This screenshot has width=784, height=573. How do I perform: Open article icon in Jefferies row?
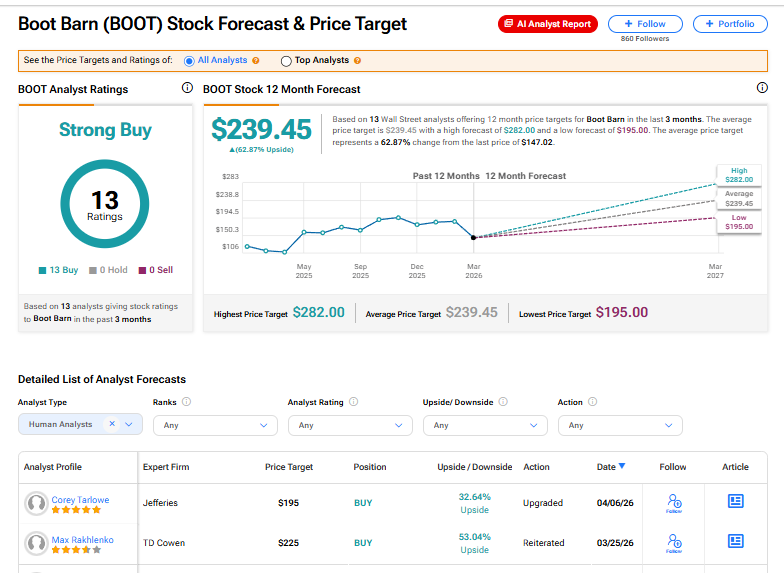(x=735, y=501)
